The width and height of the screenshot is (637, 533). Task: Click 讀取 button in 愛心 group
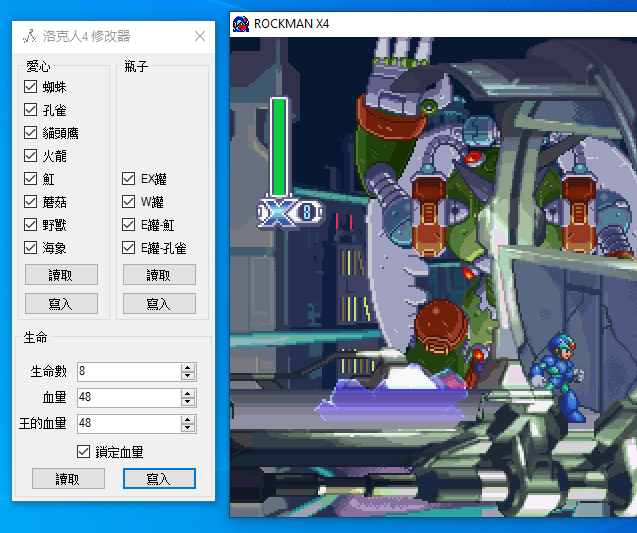coord(61,275)
